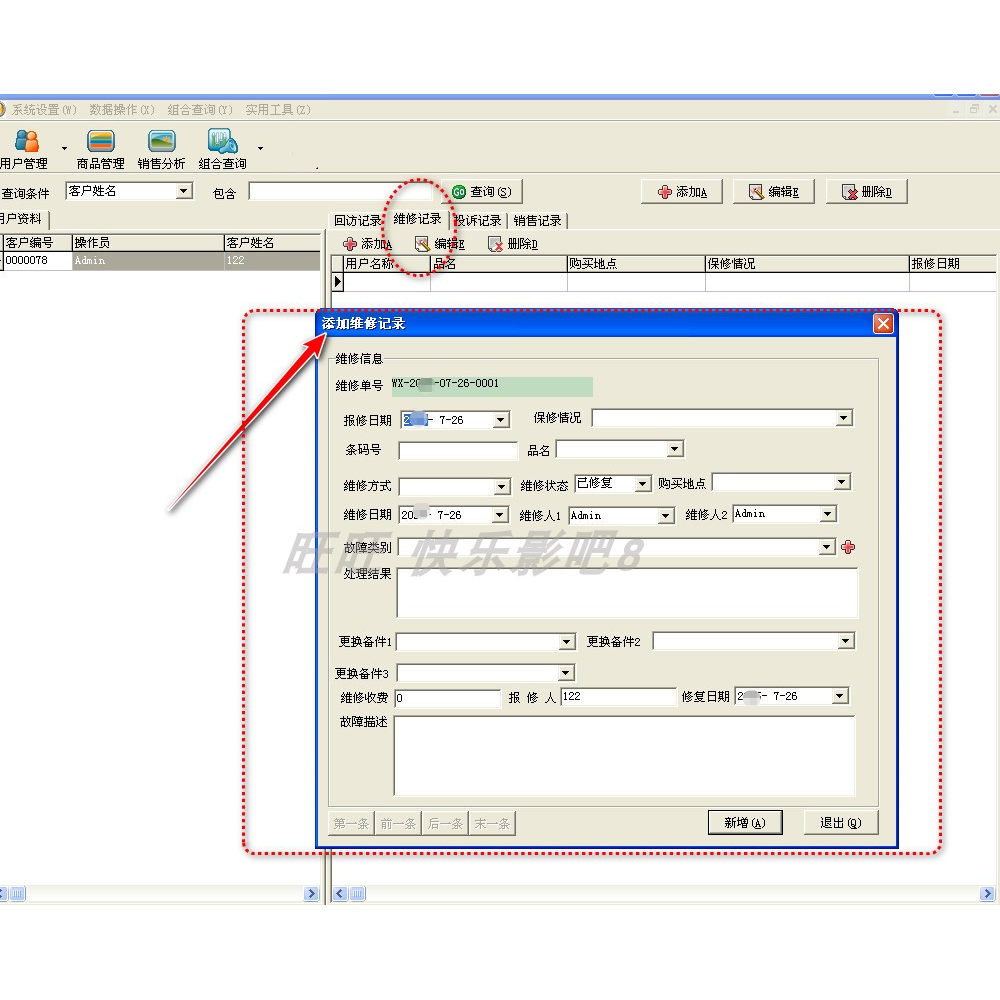Click 添加A in repair records toolbar

[367, 244]
